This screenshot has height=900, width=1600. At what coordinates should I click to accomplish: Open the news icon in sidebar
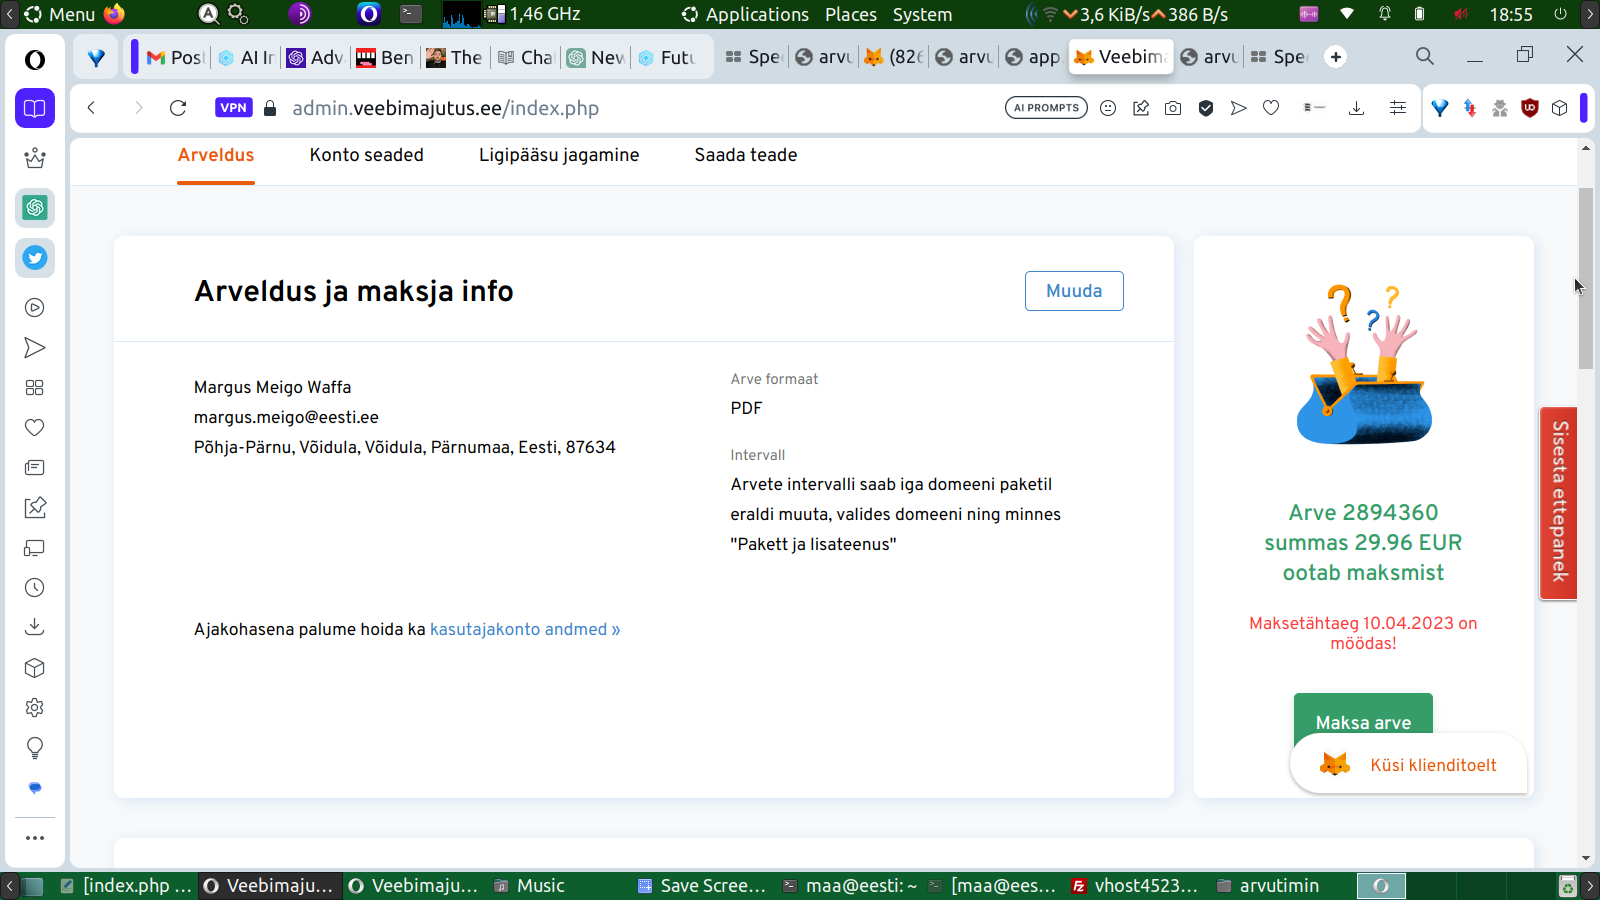(x=35, y=468)
